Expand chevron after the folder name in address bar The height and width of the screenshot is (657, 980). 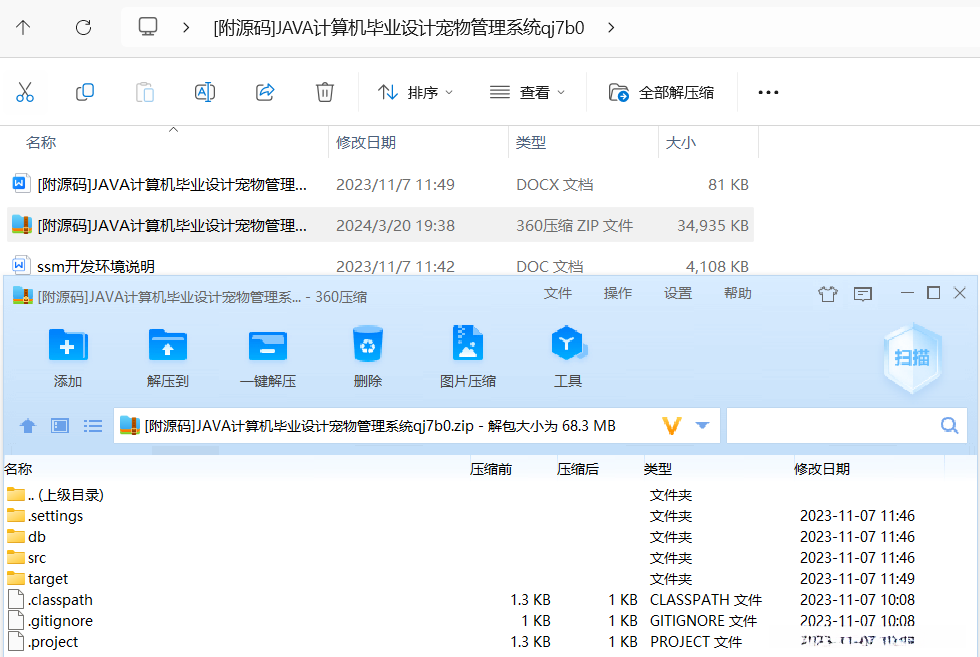tap(611, 28)
